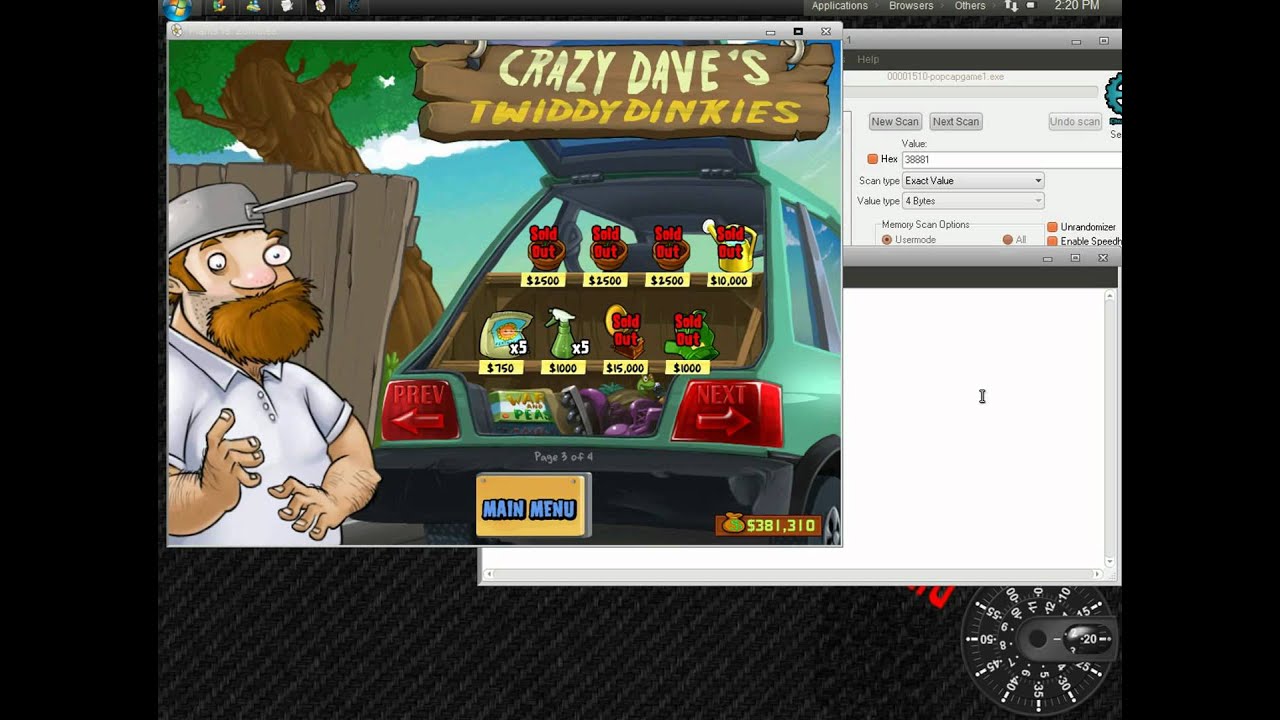
Task: Click the Value field containing 38881
Action: 1010,159
